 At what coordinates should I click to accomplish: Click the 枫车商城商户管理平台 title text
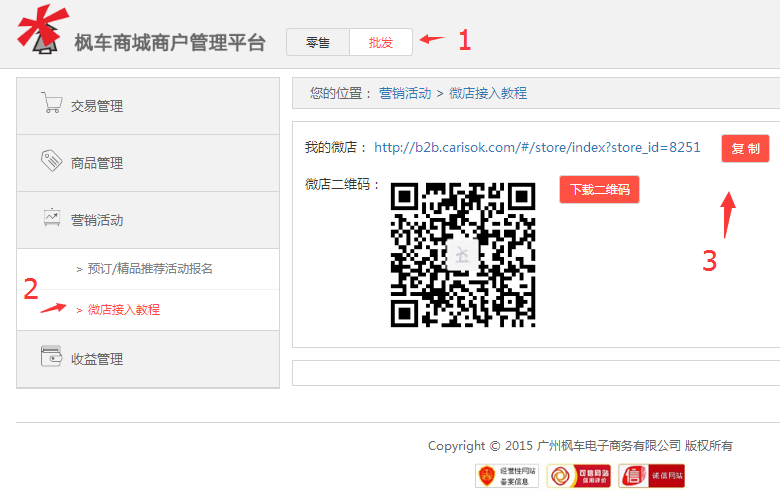point(170,43)
